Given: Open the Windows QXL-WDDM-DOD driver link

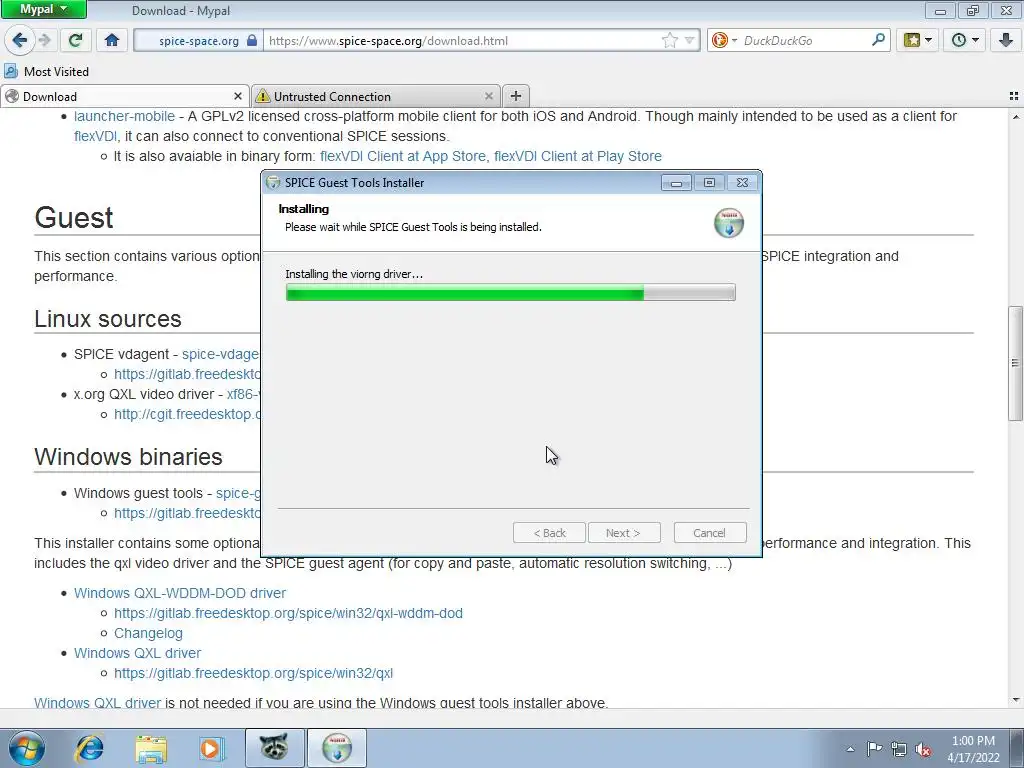Looking at the screenshot, I should (x=180, y=593).
